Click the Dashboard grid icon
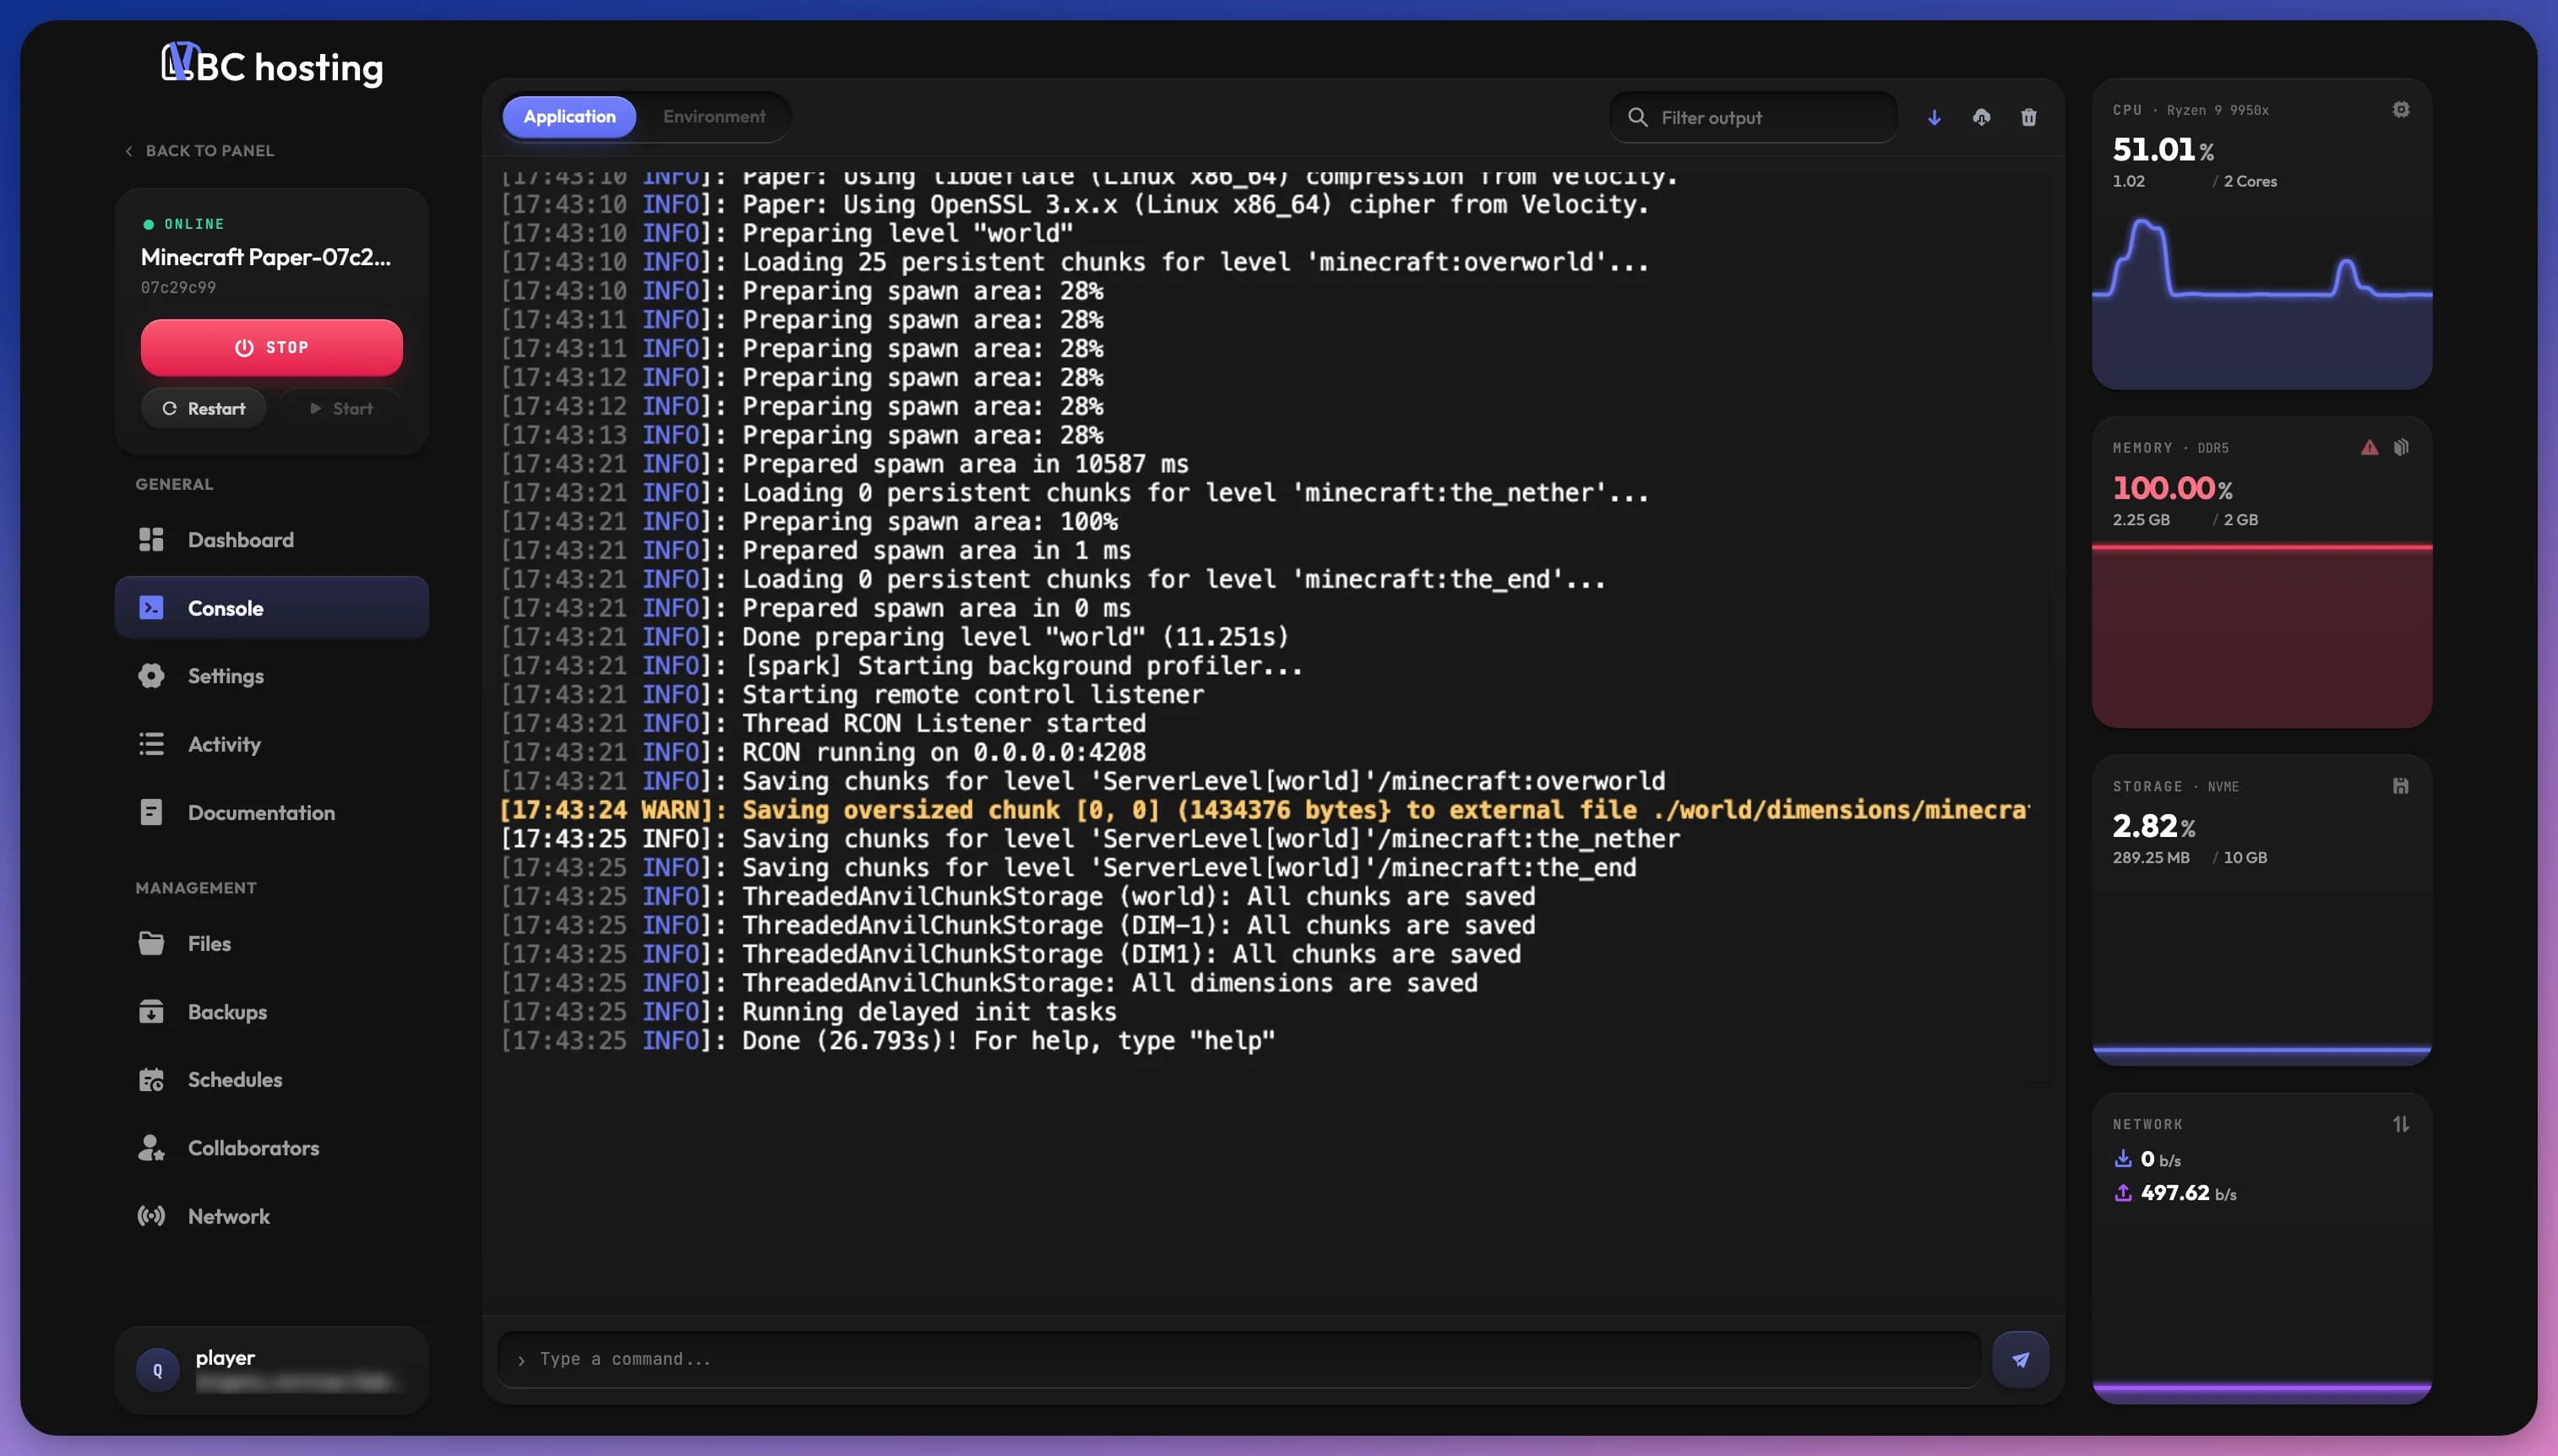 (x=151, y=540)
